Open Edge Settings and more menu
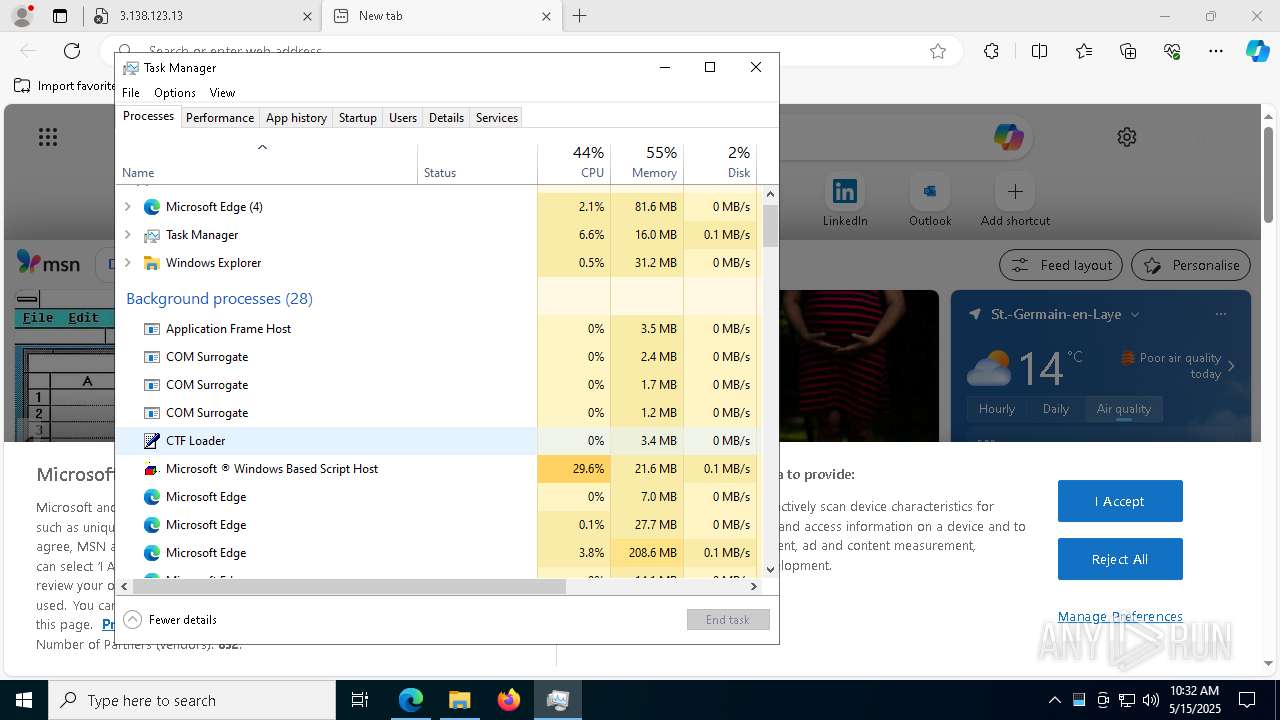Viewport: 1280px width, 720px height. click(1216, 51)
